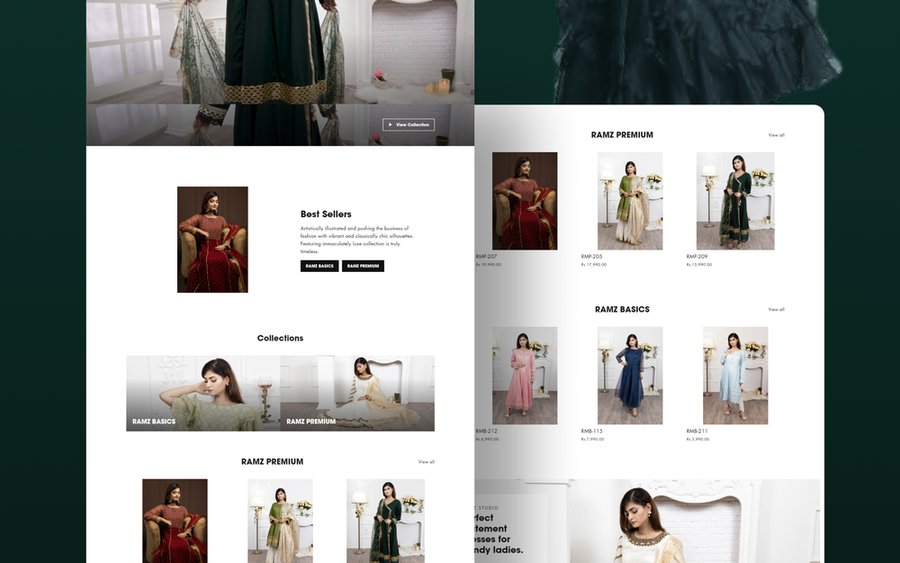The height and width of the screenshot is (563, 900).
Task: Click the bottom banner with woman in cream dress
Action: tap(647, 521)
